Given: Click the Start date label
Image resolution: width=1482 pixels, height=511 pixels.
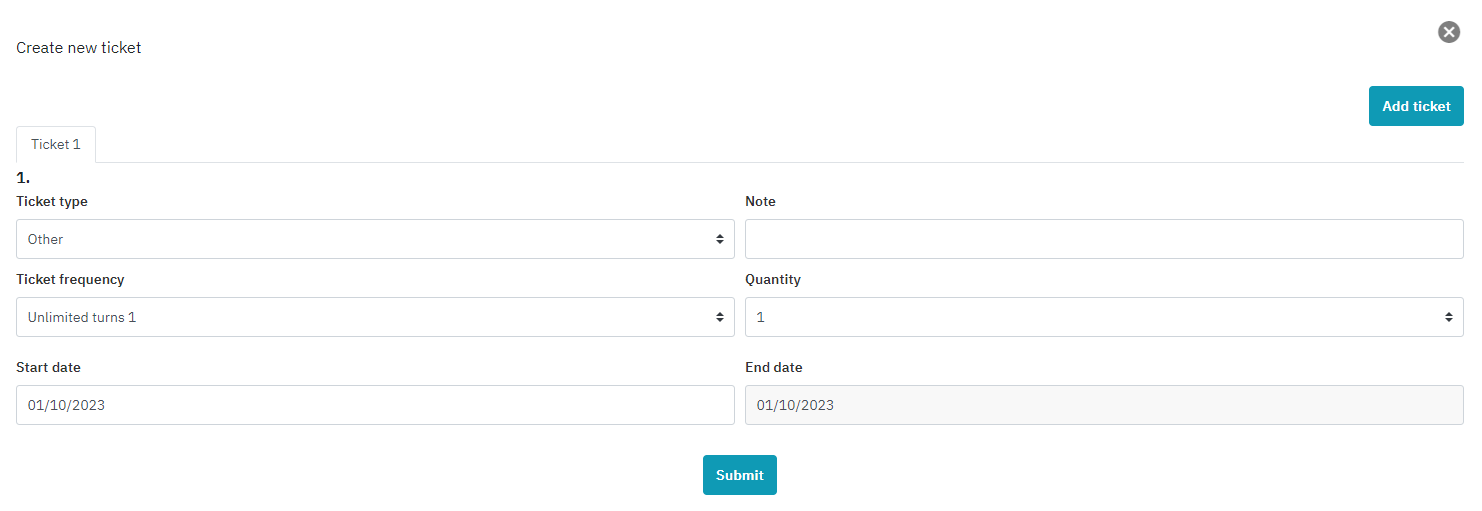Looking at the screenshot, I should pyautogui.click(x=48, y=367).
